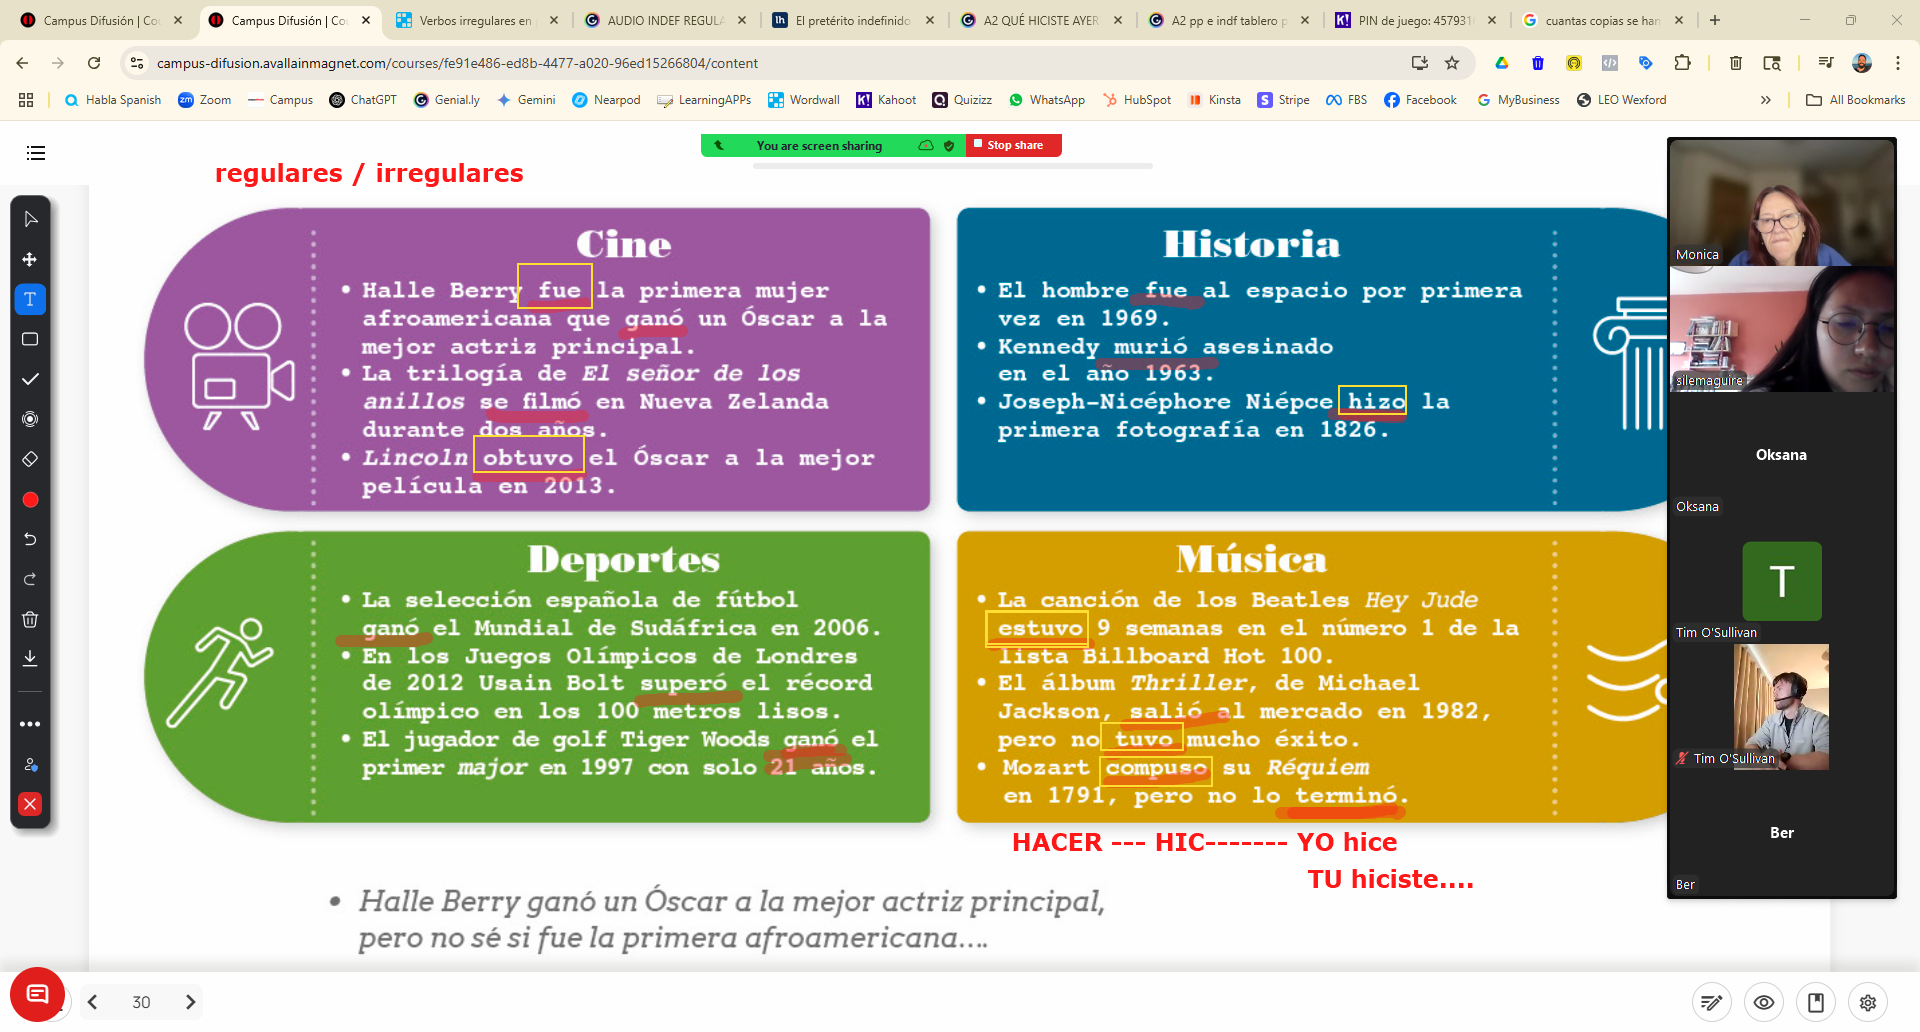This screenshot has height=1032, width=1920.
Task: Open Zoom bookmark
Action: [204, 100]
